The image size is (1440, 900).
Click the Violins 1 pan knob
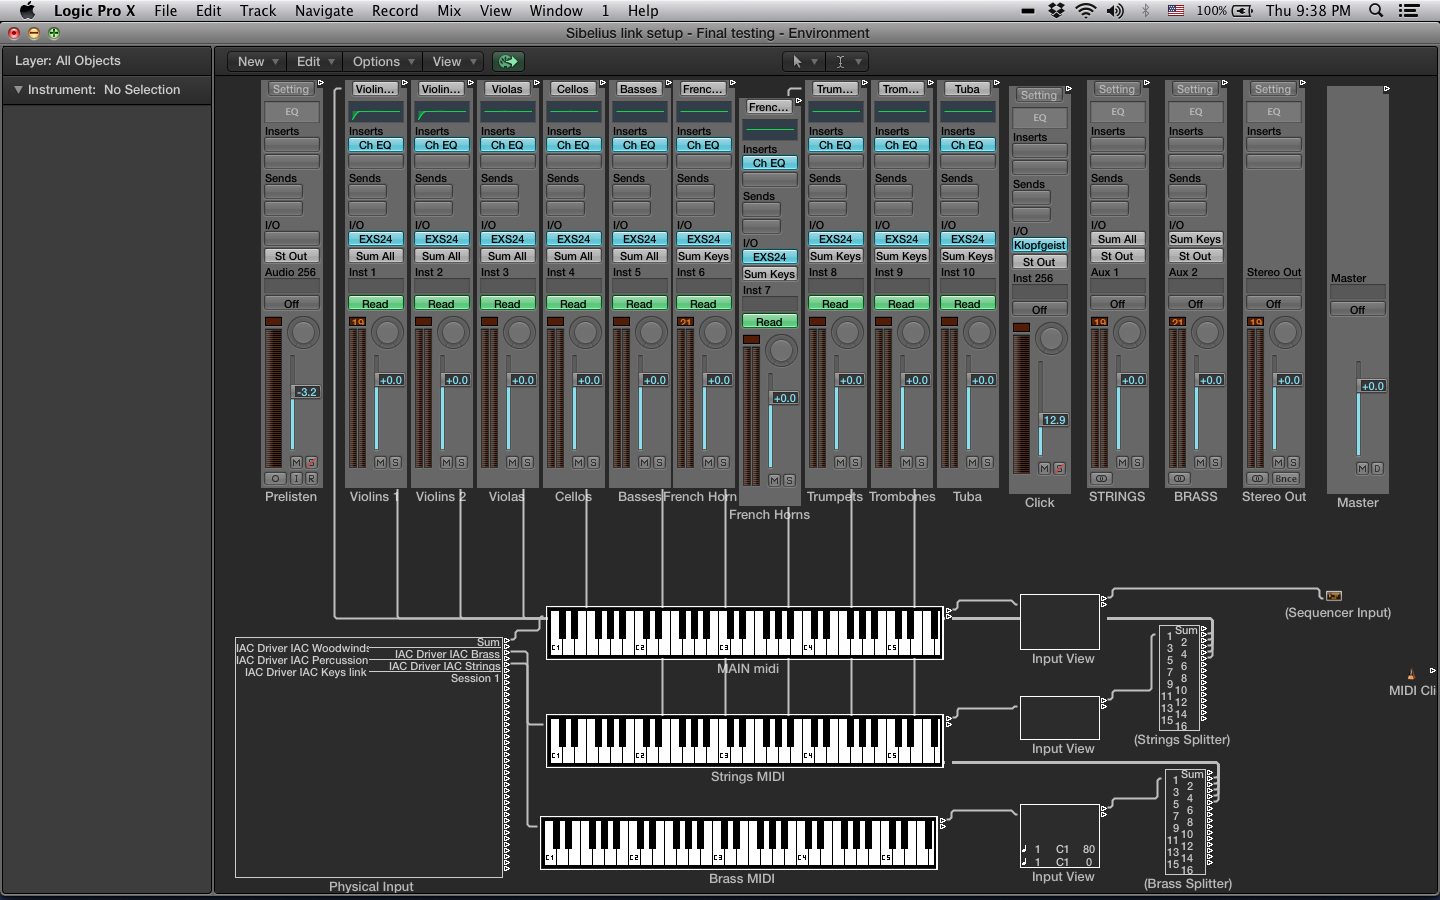point(387,333)
